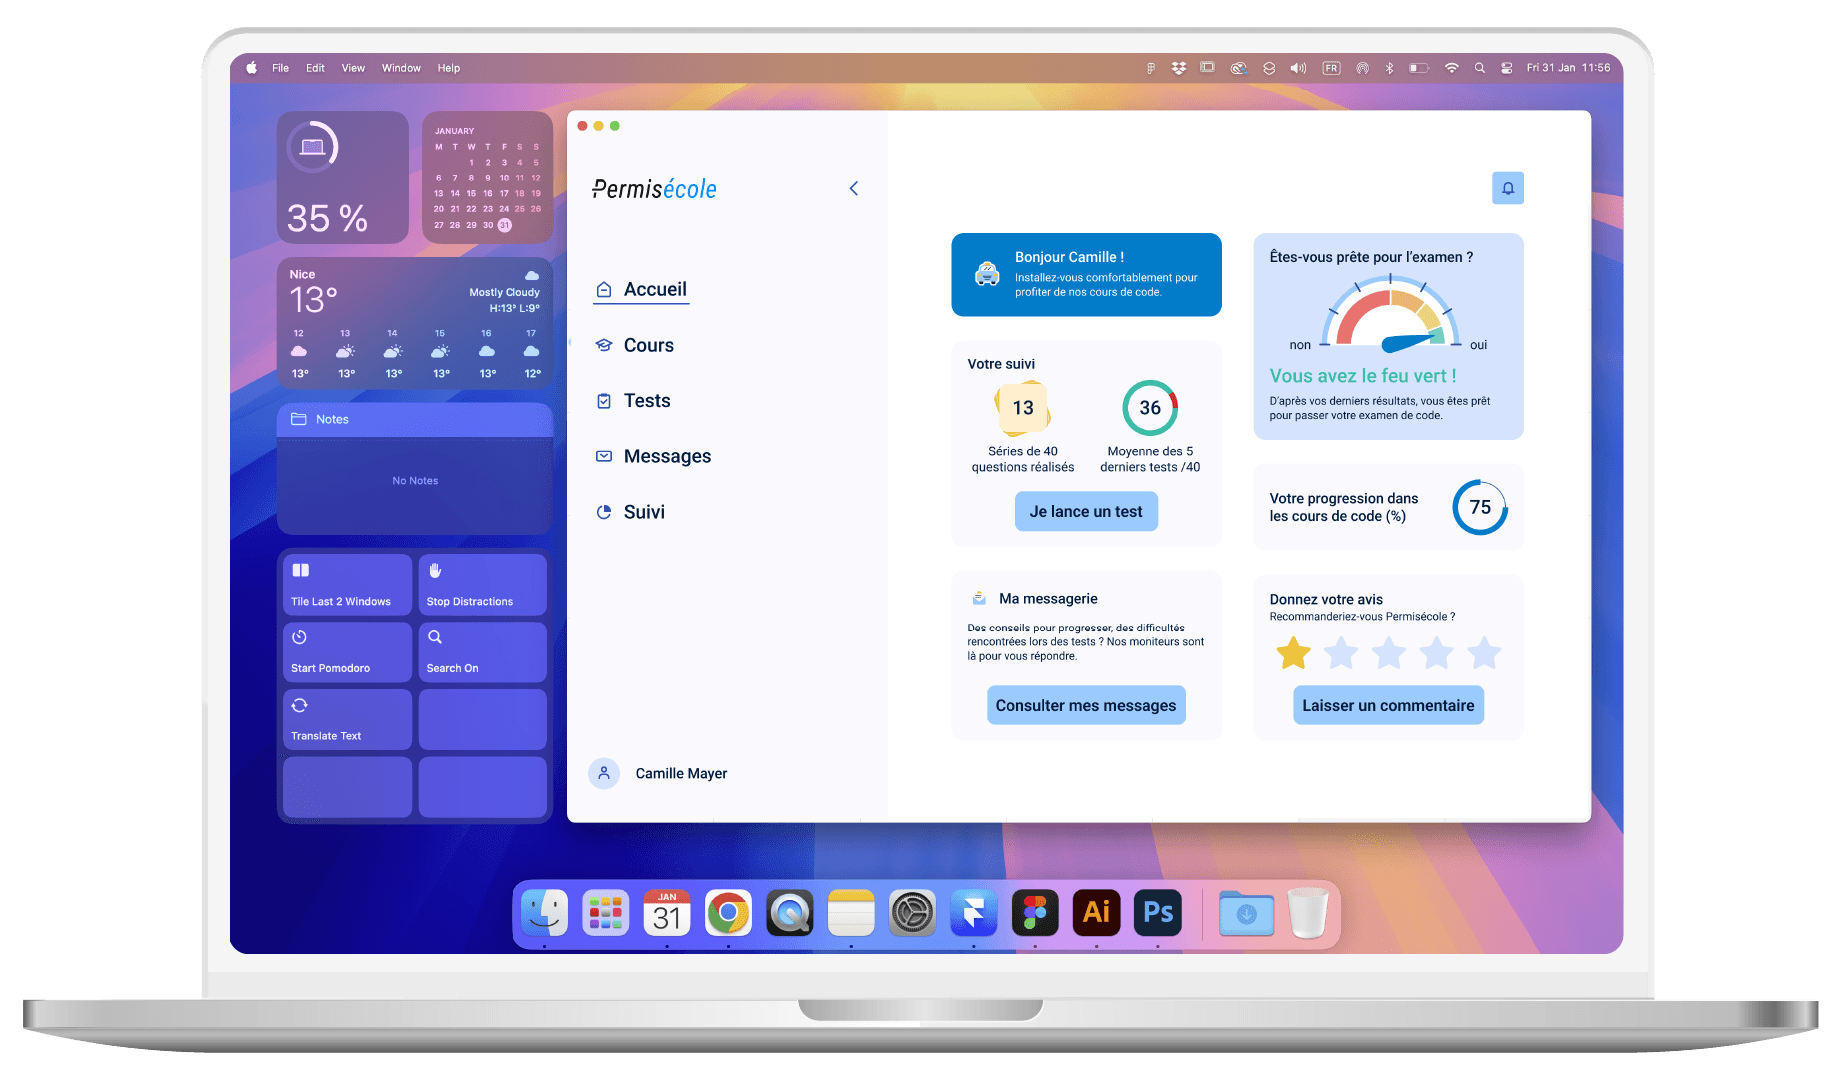1841x1080 pixels.
Task: Open the Help menu
Action: [x=449, y=68]
